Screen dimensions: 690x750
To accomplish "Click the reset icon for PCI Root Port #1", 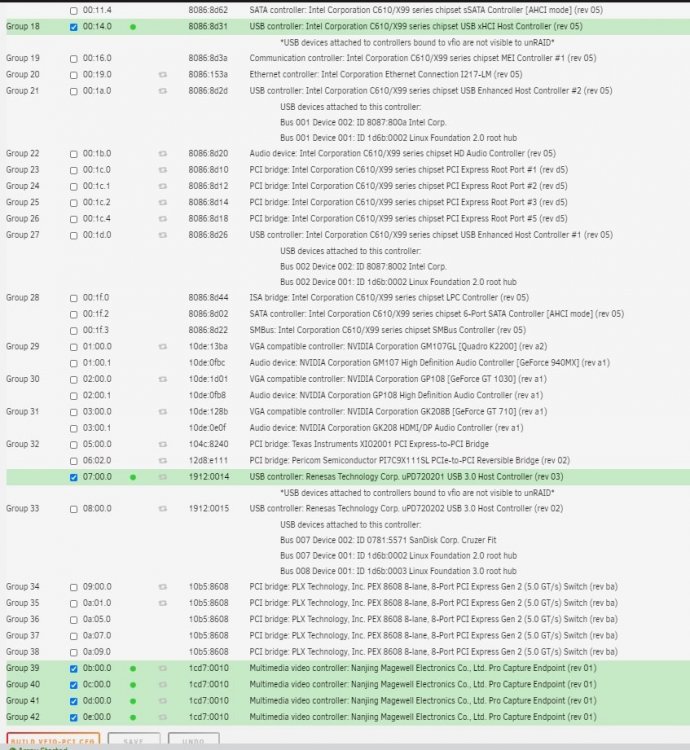I will (163, 170).
